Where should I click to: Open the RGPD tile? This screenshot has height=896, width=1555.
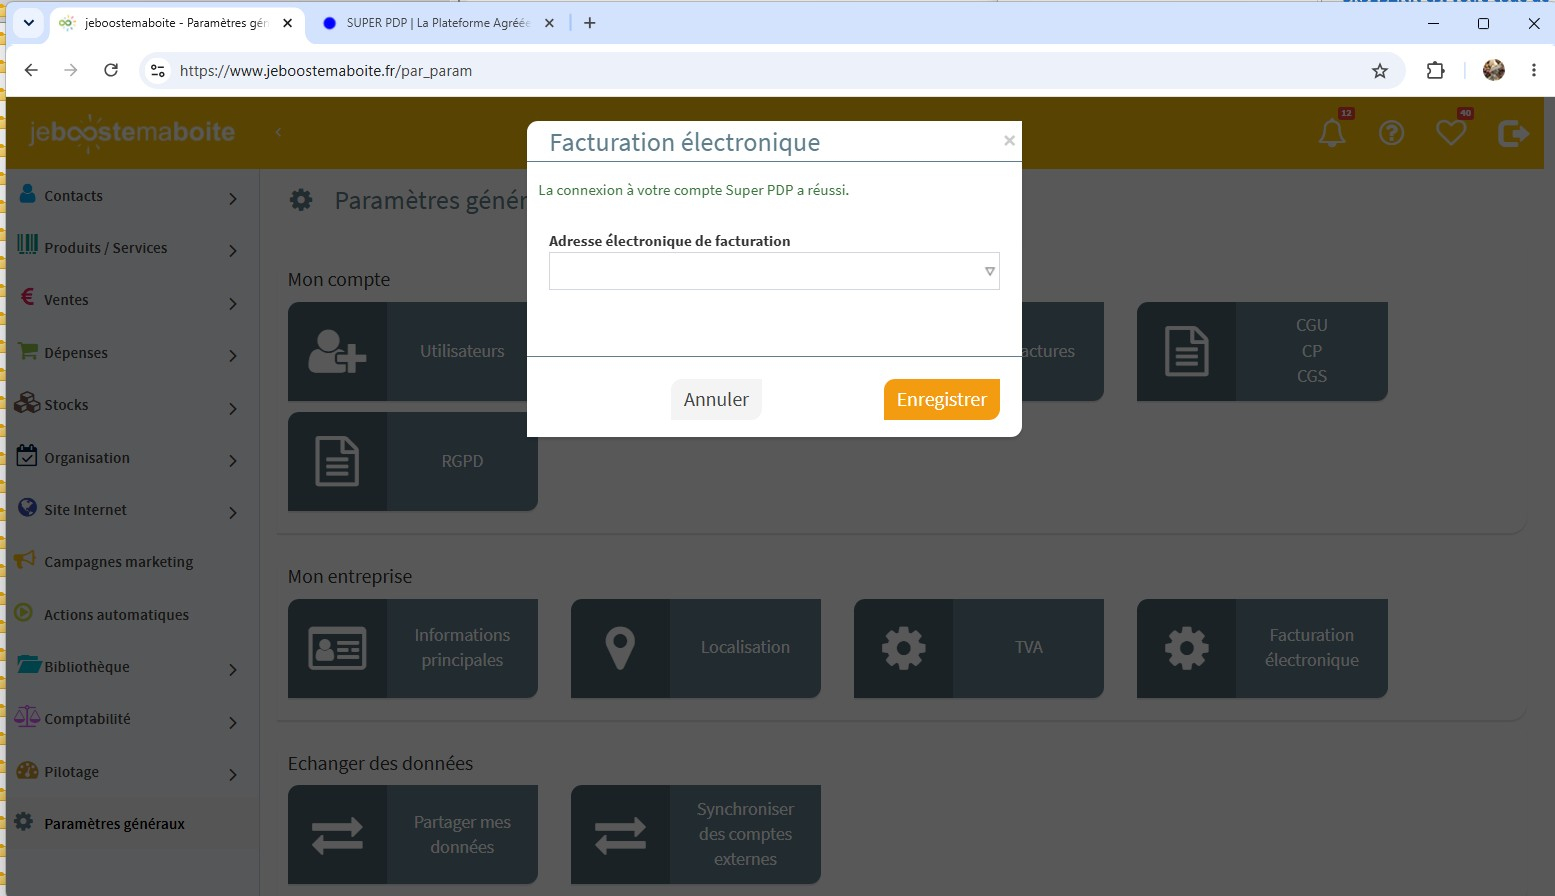tap(413, 461)
